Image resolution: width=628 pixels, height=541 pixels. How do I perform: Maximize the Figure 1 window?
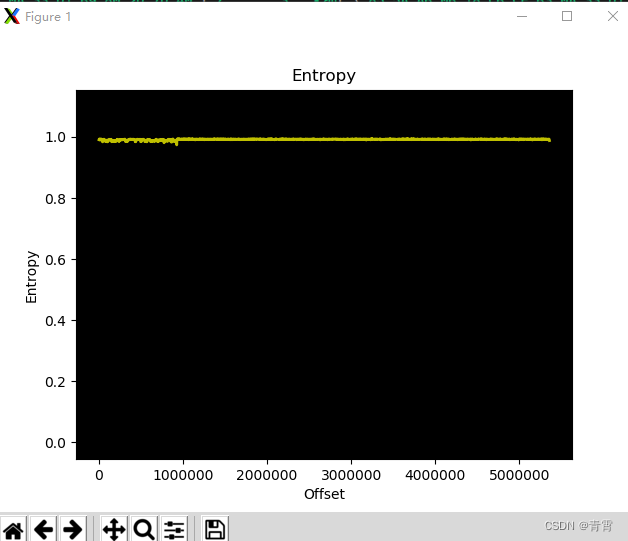(x=567, y=16)
